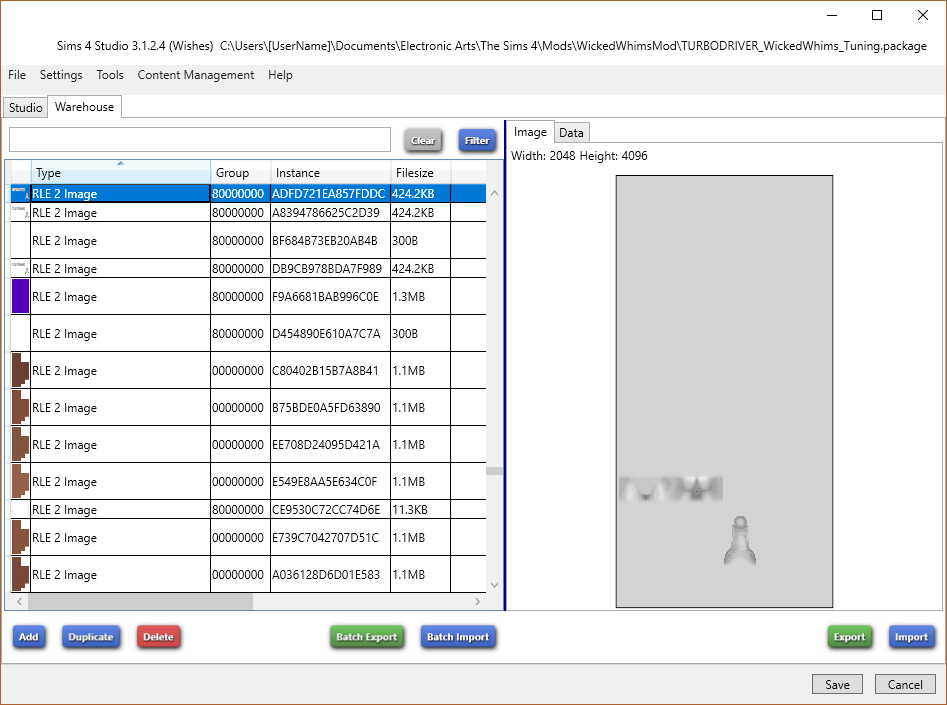Screen dimensions: 947x705
Task: Open the Tools menu
Action: [x=110, y=75]
